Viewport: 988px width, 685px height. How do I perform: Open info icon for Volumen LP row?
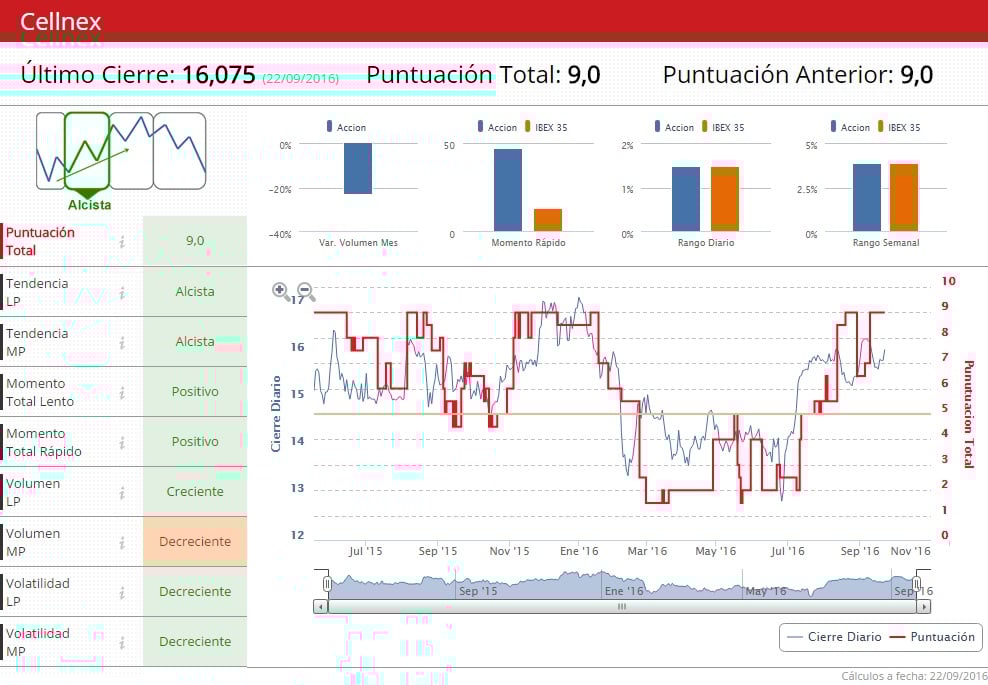[122, 492]
